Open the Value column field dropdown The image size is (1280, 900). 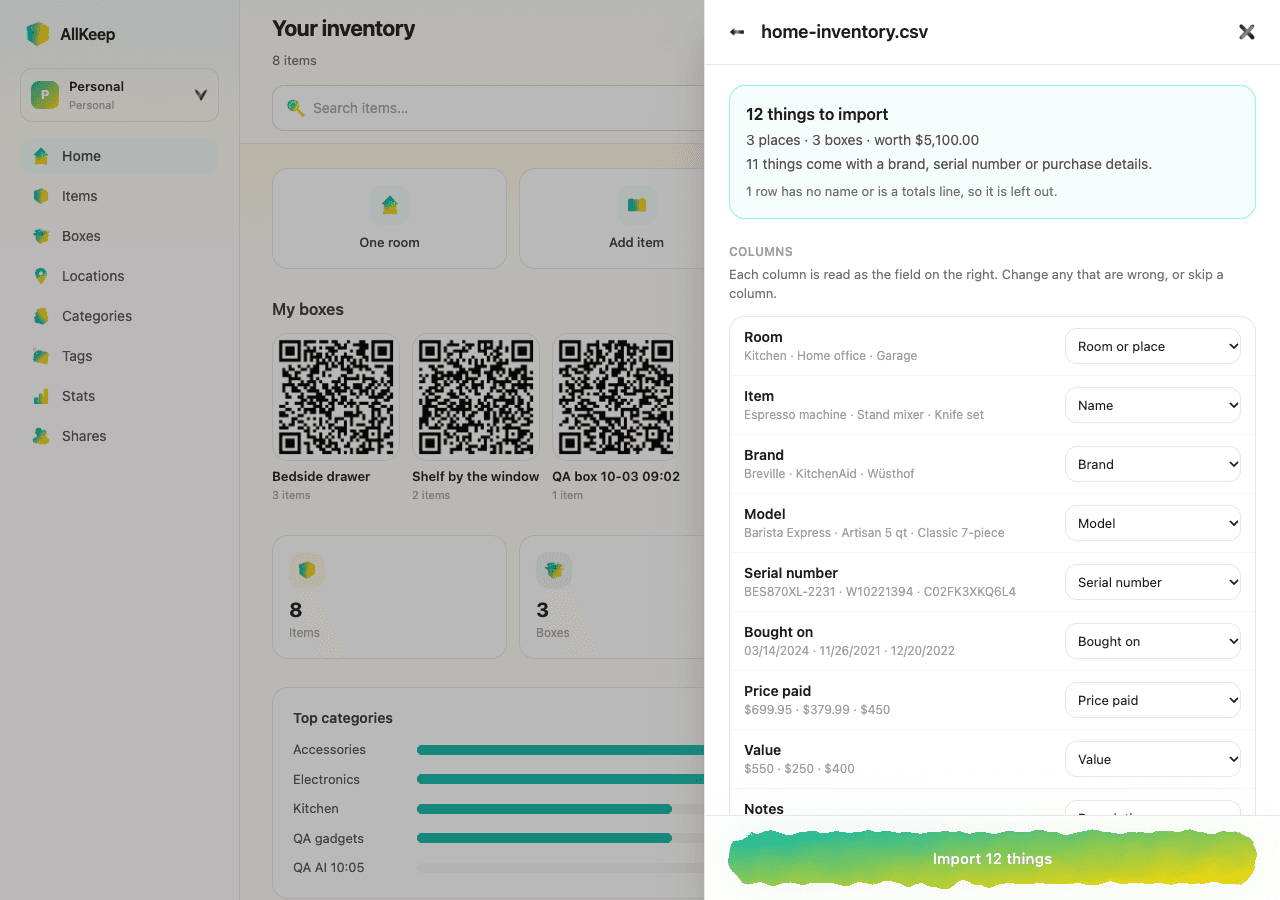1153,759
